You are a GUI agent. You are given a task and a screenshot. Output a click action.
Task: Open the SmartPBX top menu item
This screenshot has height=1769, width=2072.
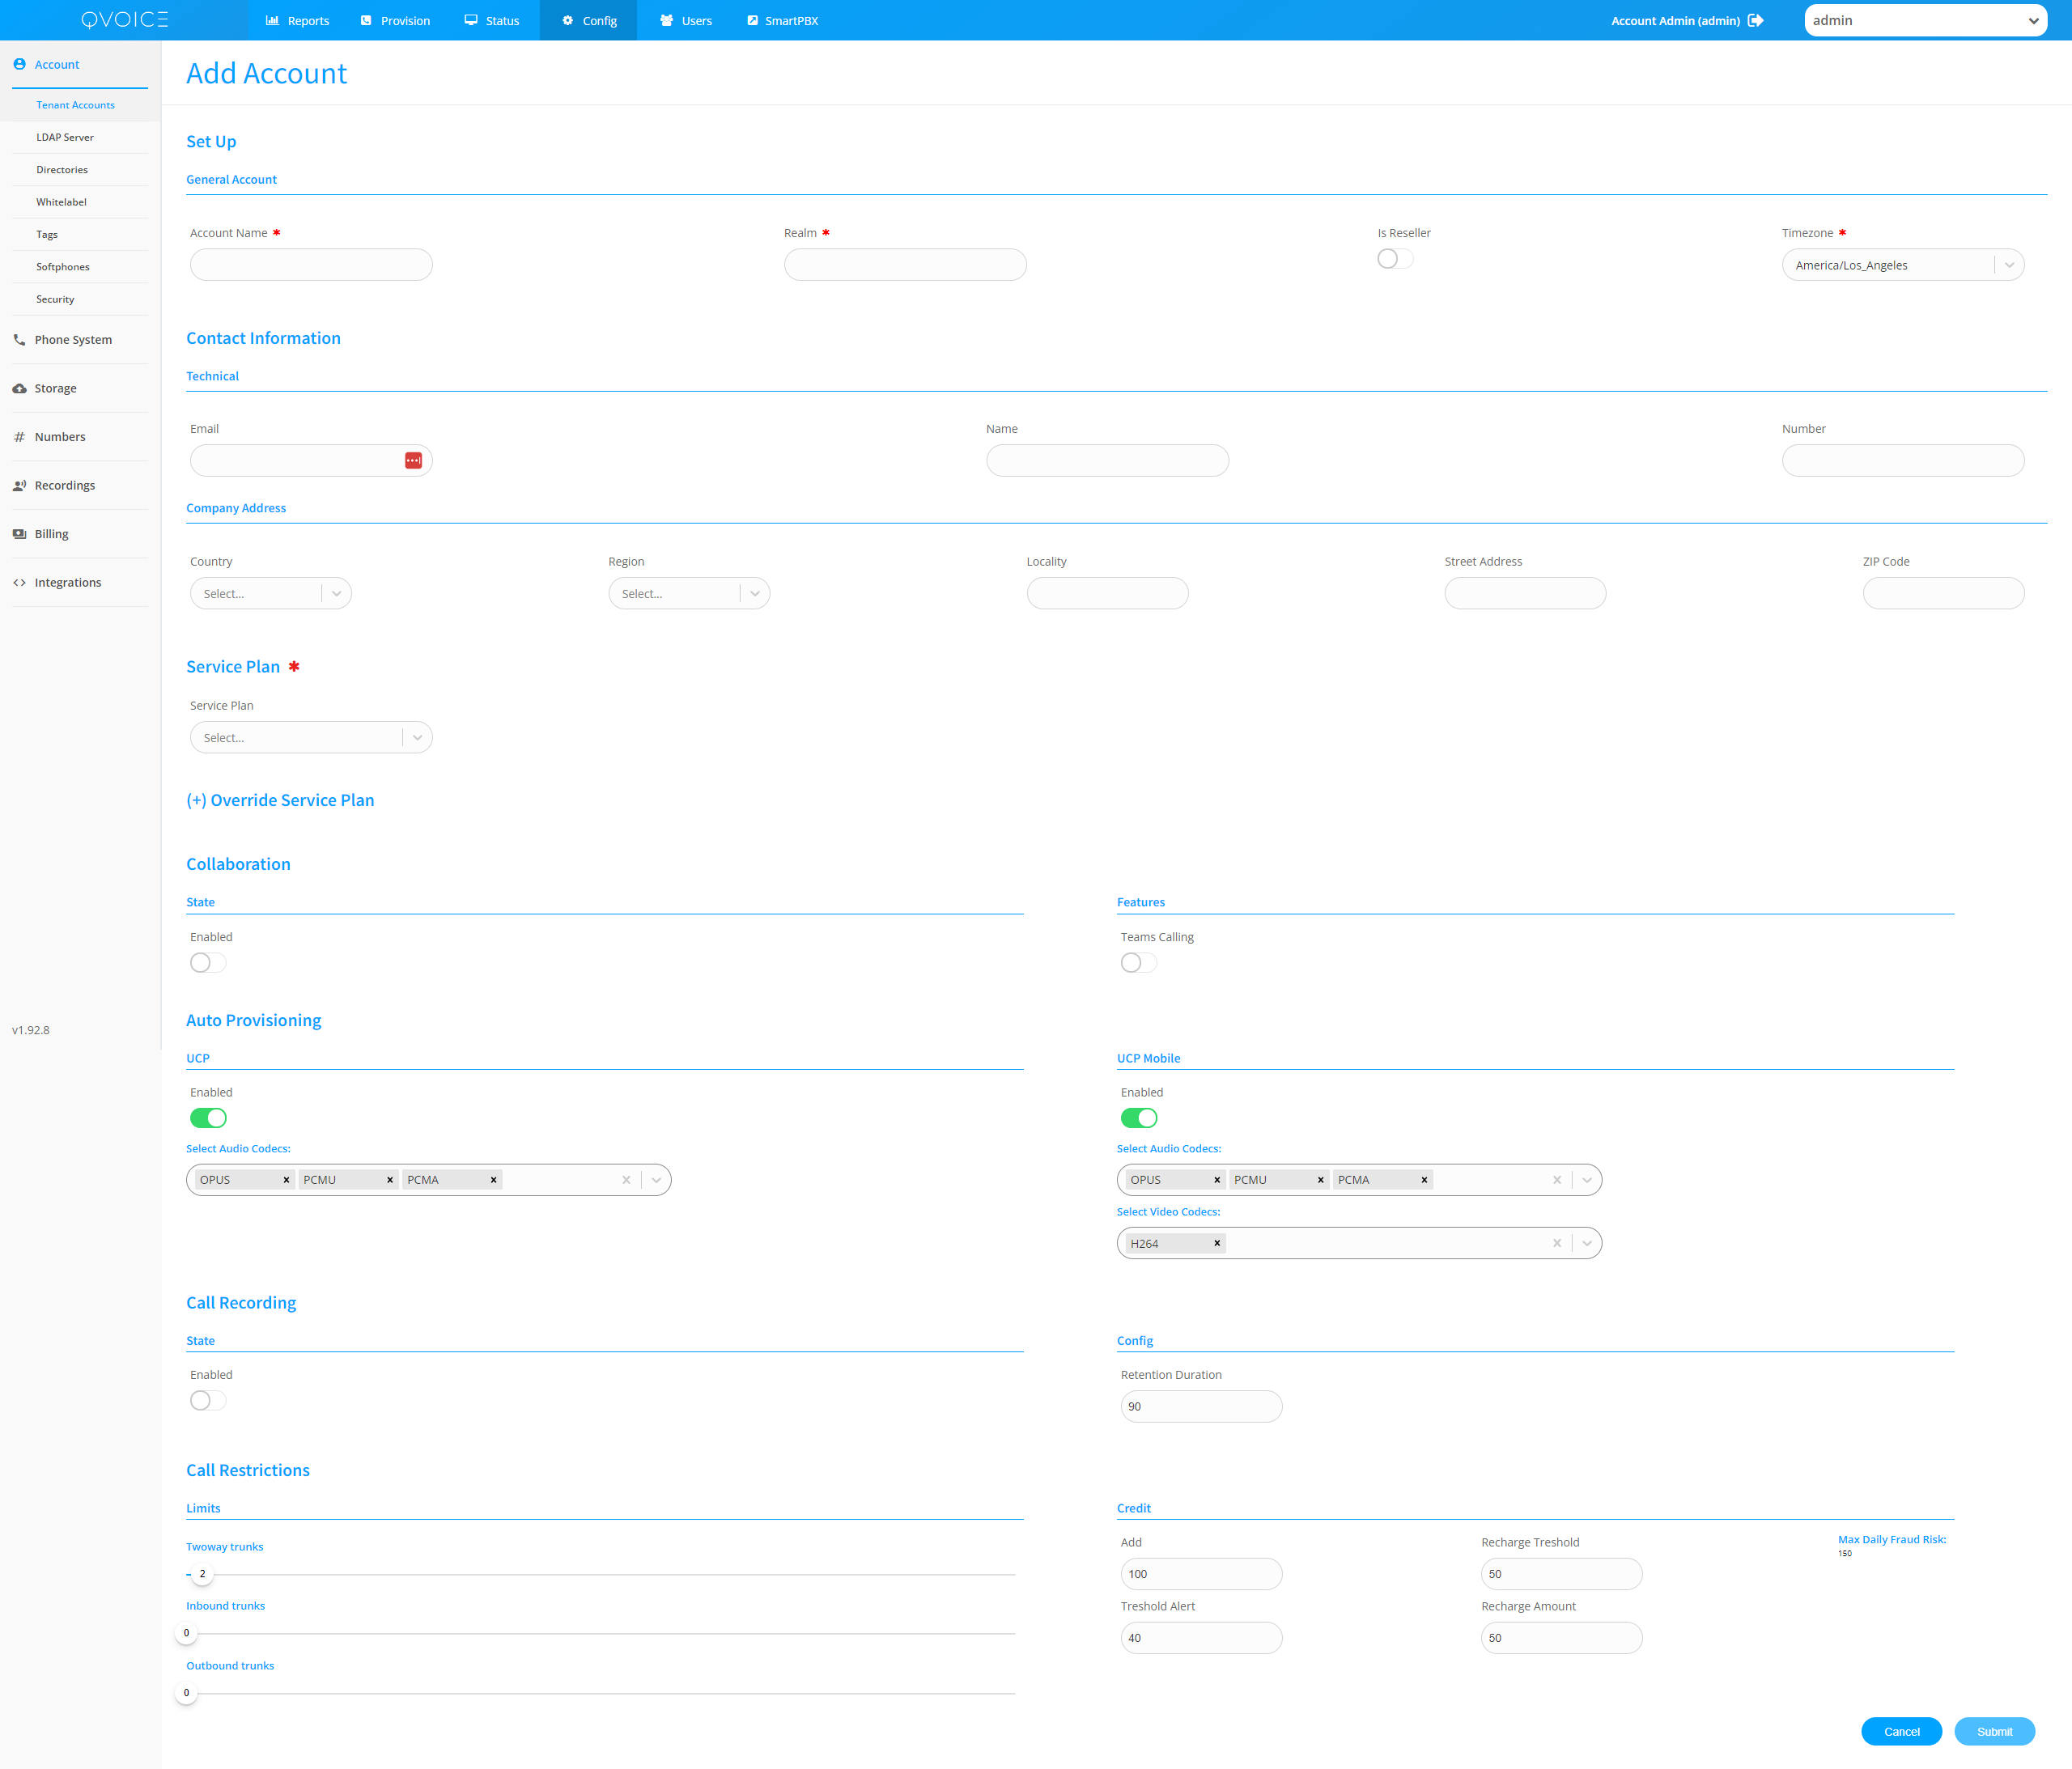tap(782, 20)
